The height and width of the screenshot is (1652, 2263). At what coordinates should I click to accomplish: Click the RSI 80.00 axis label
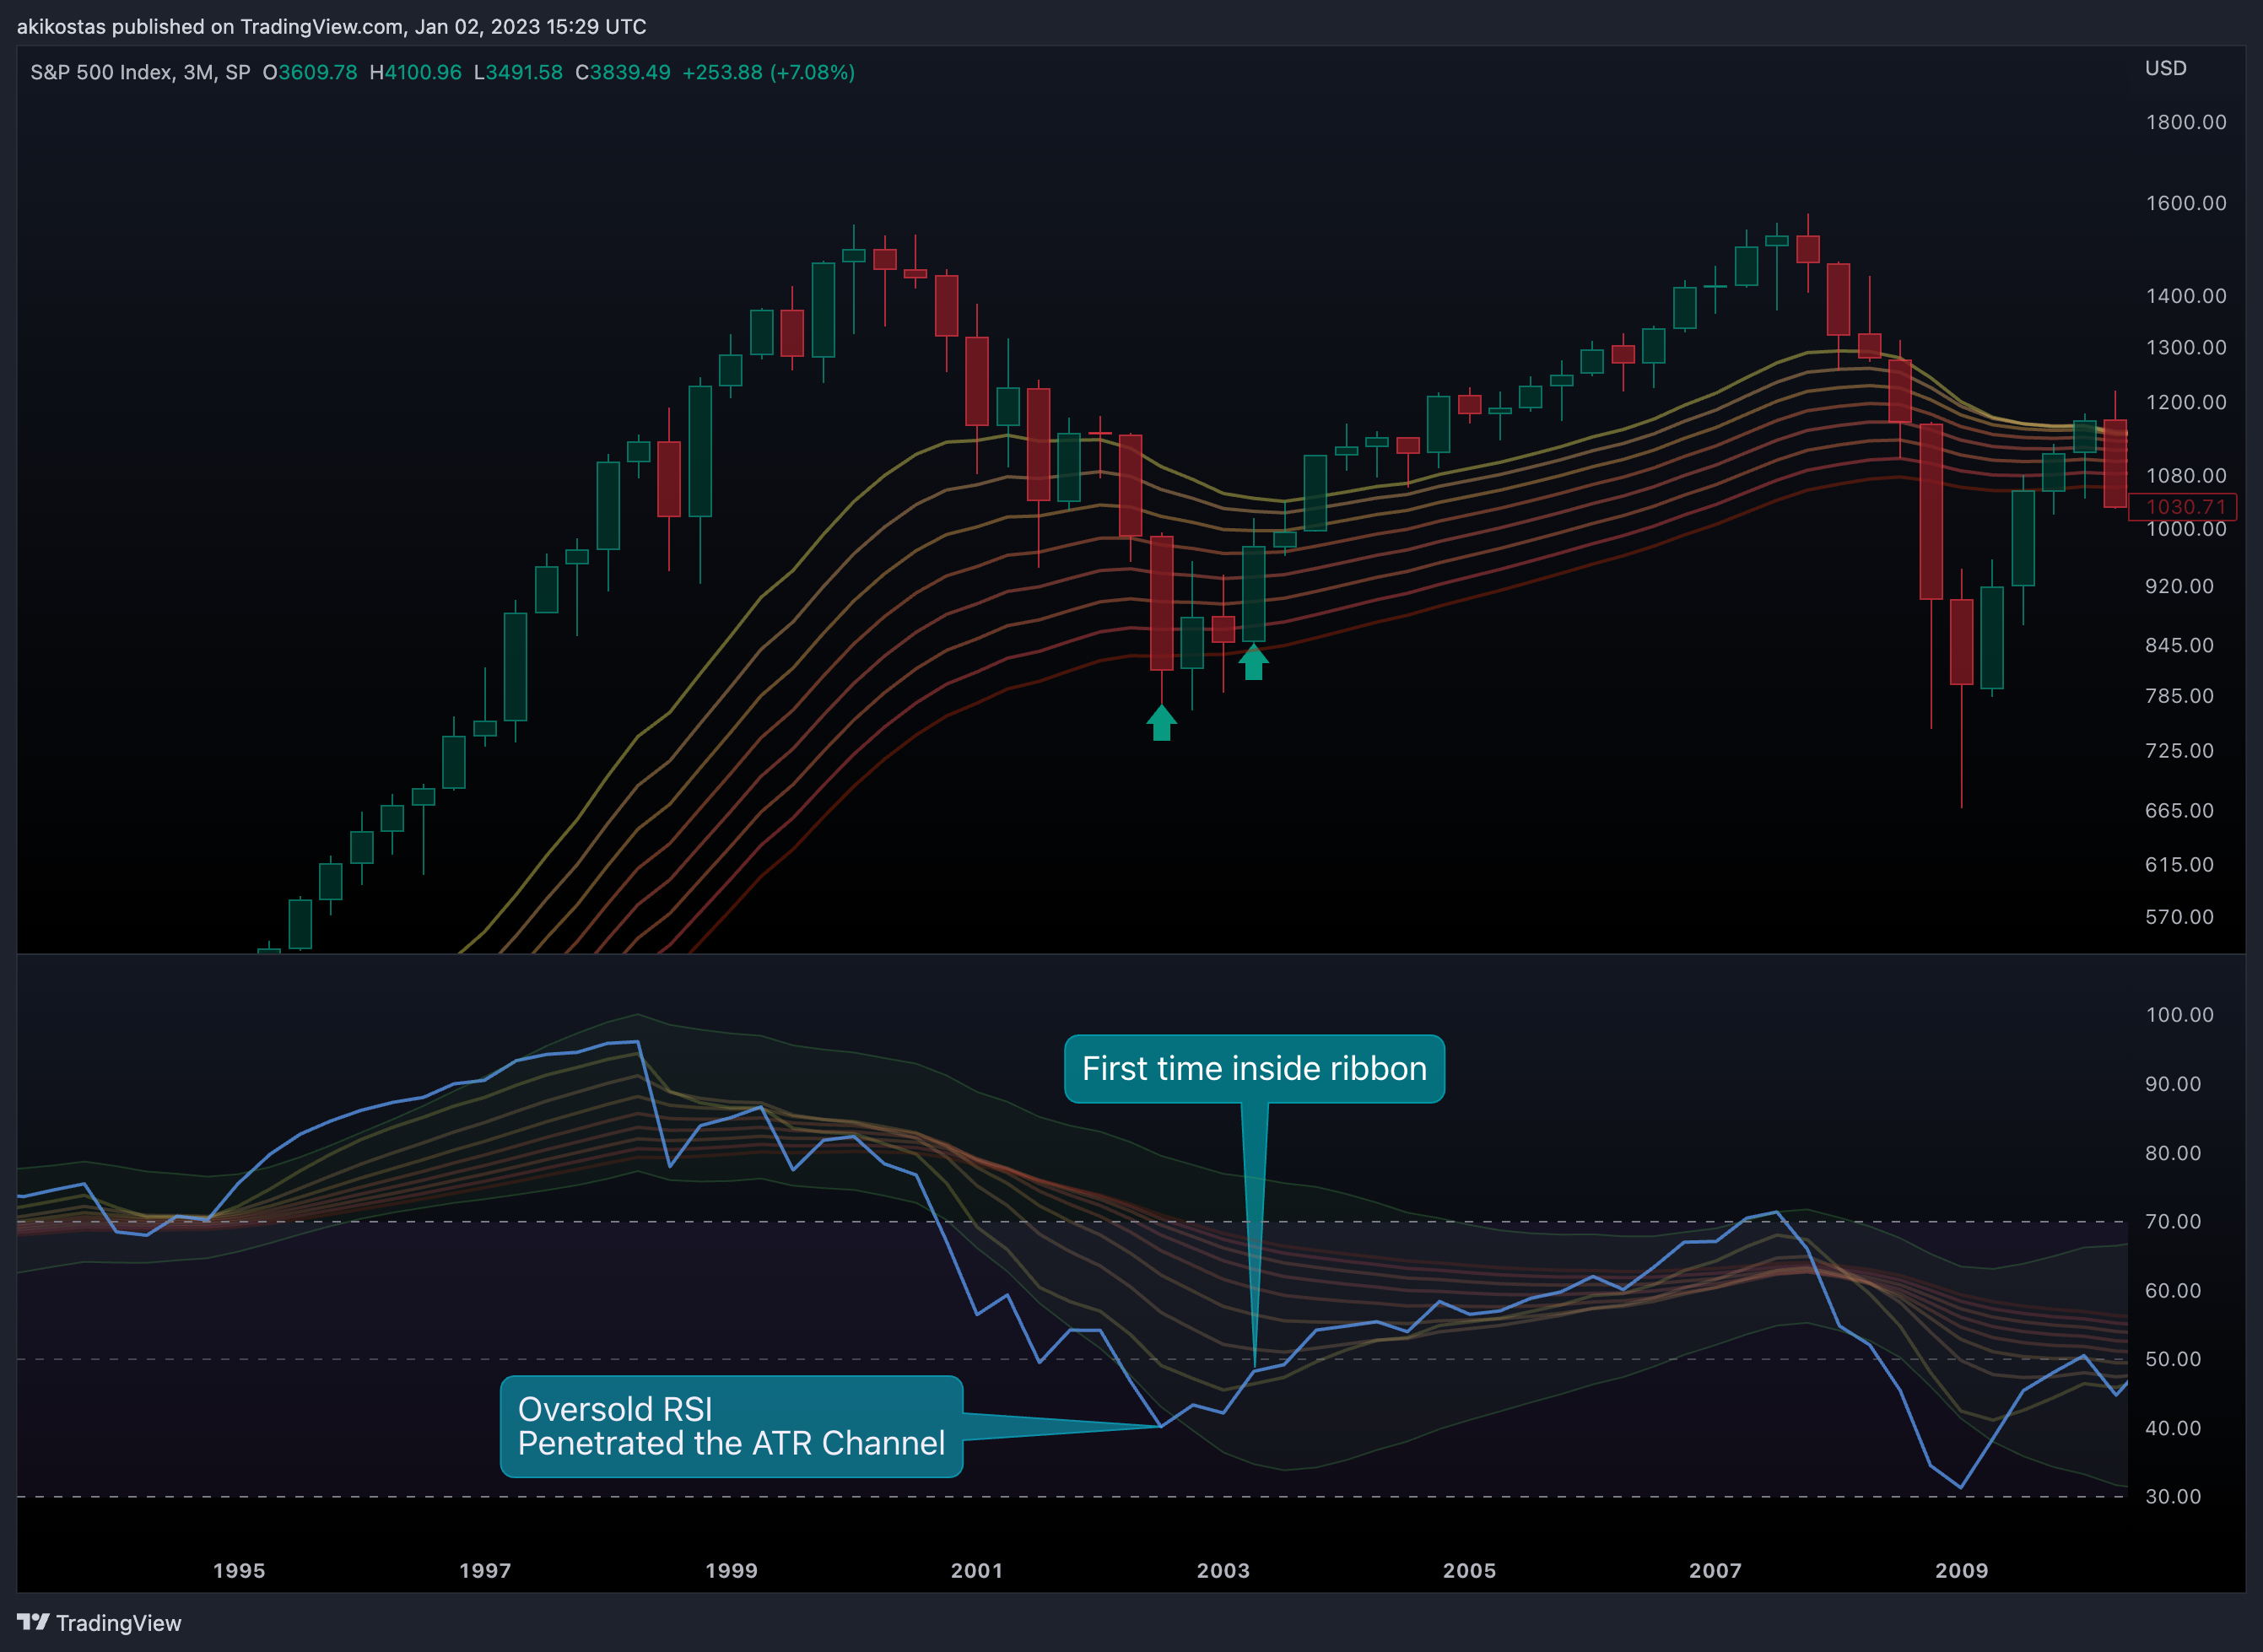(2173, 1153)
